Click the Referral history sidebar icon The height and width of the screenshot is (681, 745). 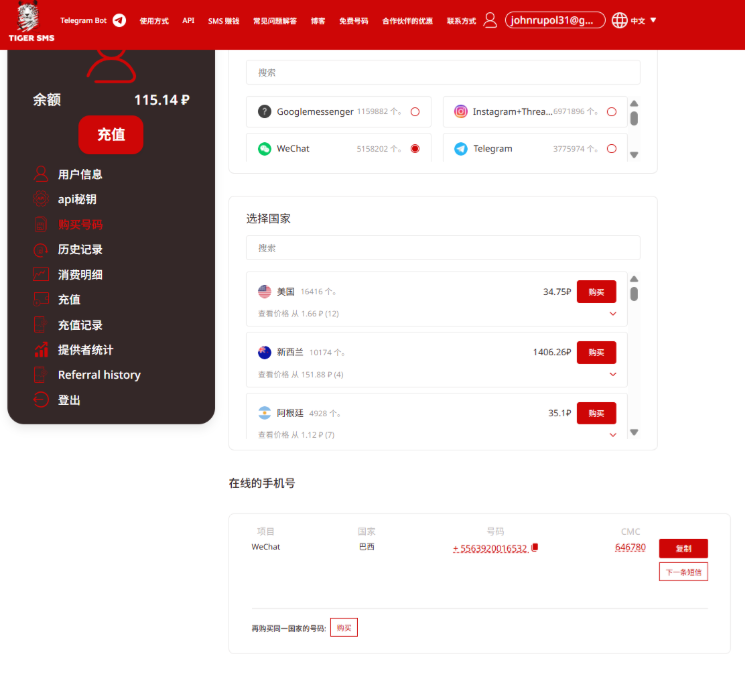click(x=41, y=375)
